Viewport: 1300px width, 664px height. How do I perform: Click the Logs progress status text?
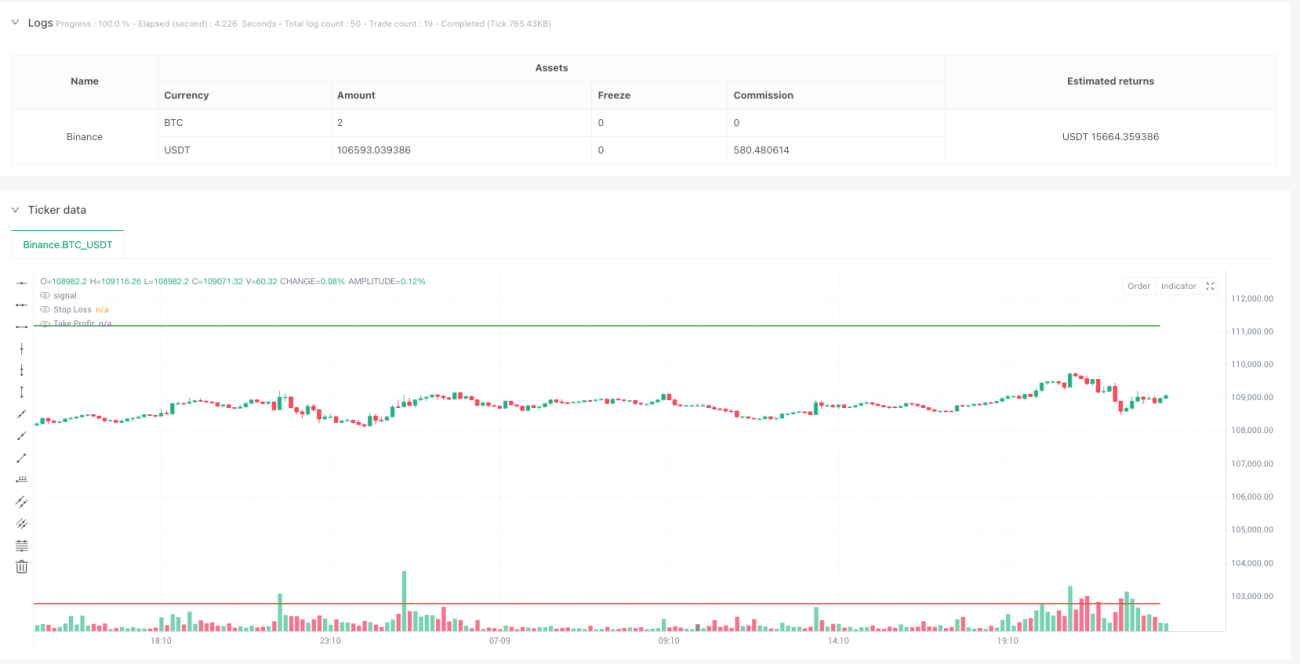coord(303,24)
